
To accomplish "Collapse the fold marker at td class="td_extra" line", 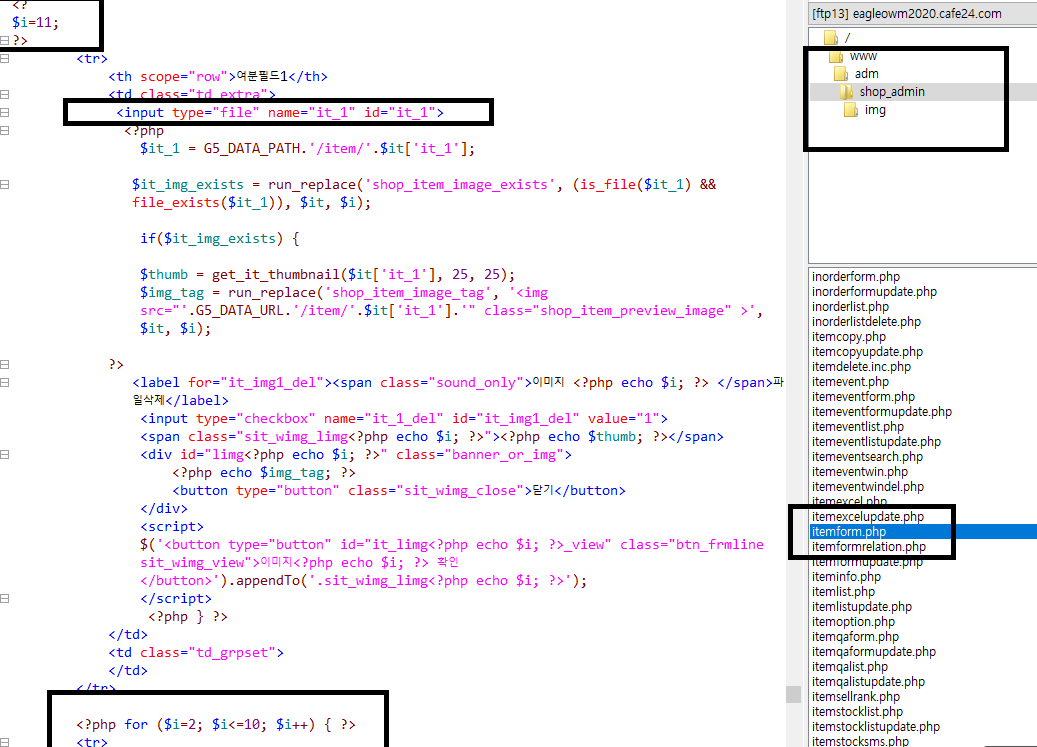I will [5, 95].
